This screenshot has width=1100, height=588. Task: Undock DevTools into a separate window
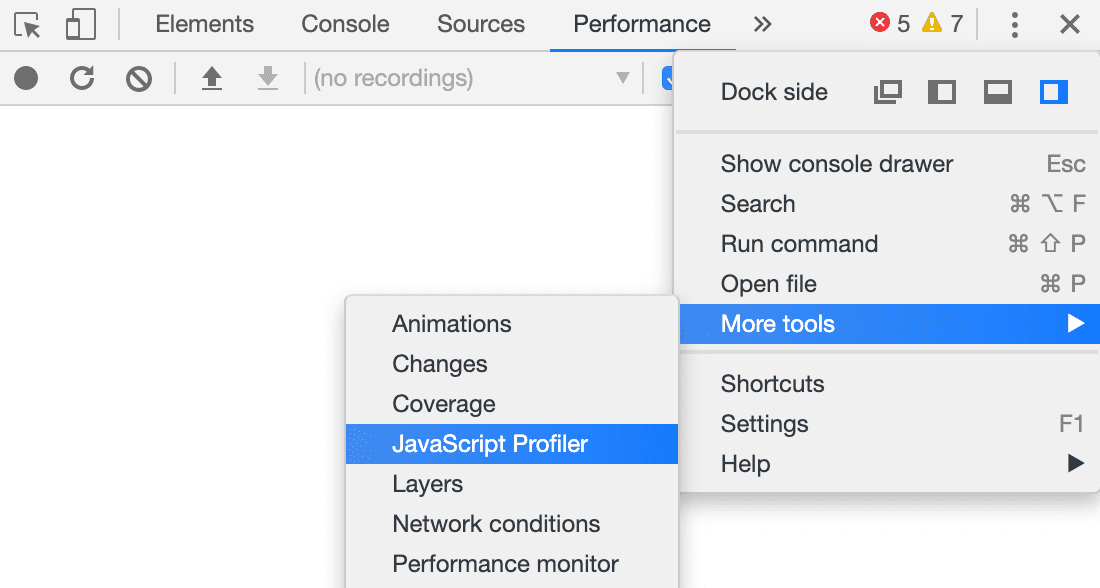pyautogui.click(x=887, y=92)
